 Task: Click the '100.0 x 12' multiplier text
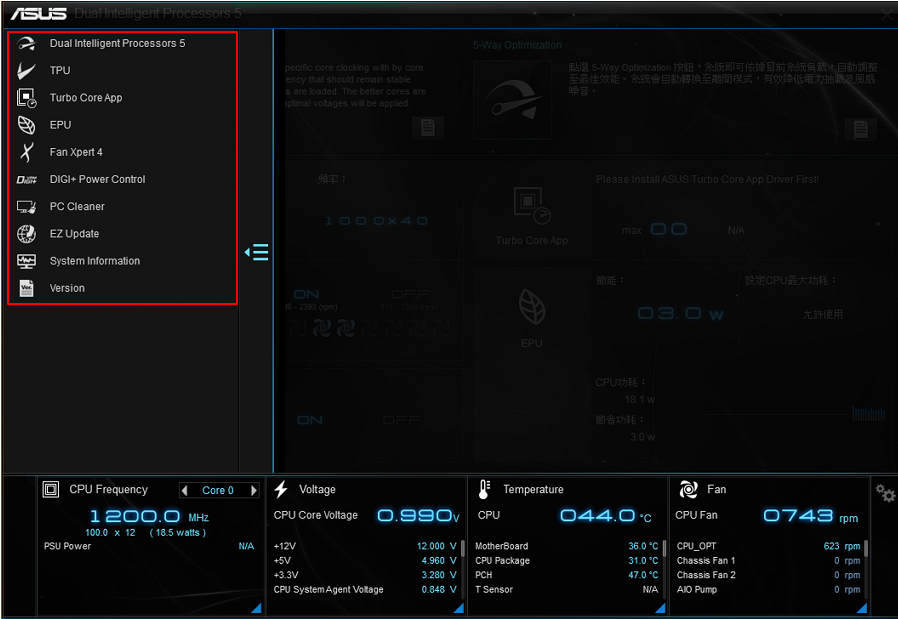pos(111,533)
